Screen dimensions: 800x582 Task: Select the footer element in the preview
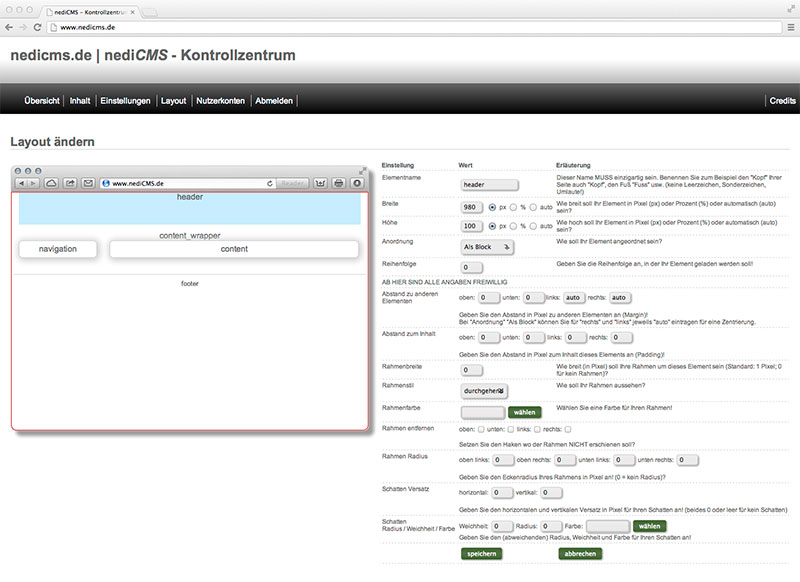click(x=190, y=284)
